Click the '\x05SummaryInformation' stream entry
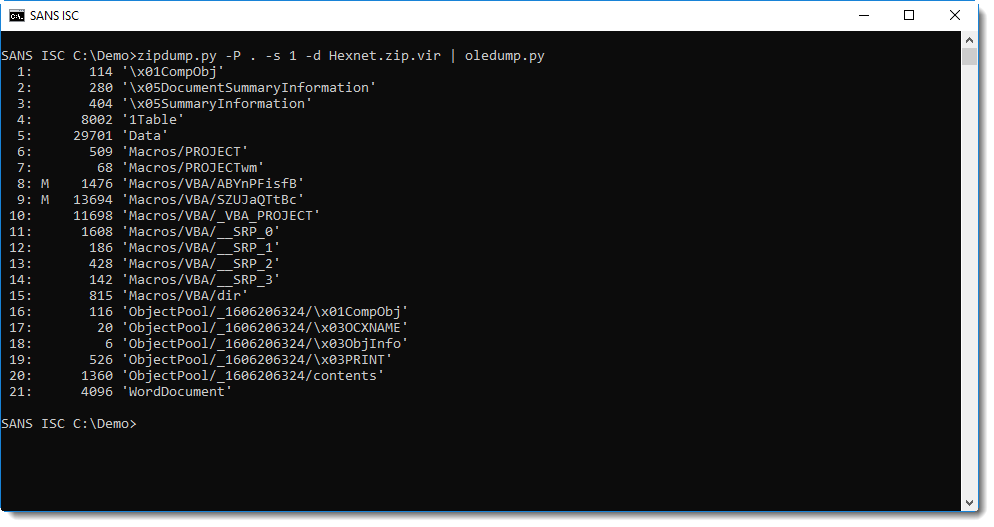The height and width of the screenshot is (527, 994). (217, 104)
